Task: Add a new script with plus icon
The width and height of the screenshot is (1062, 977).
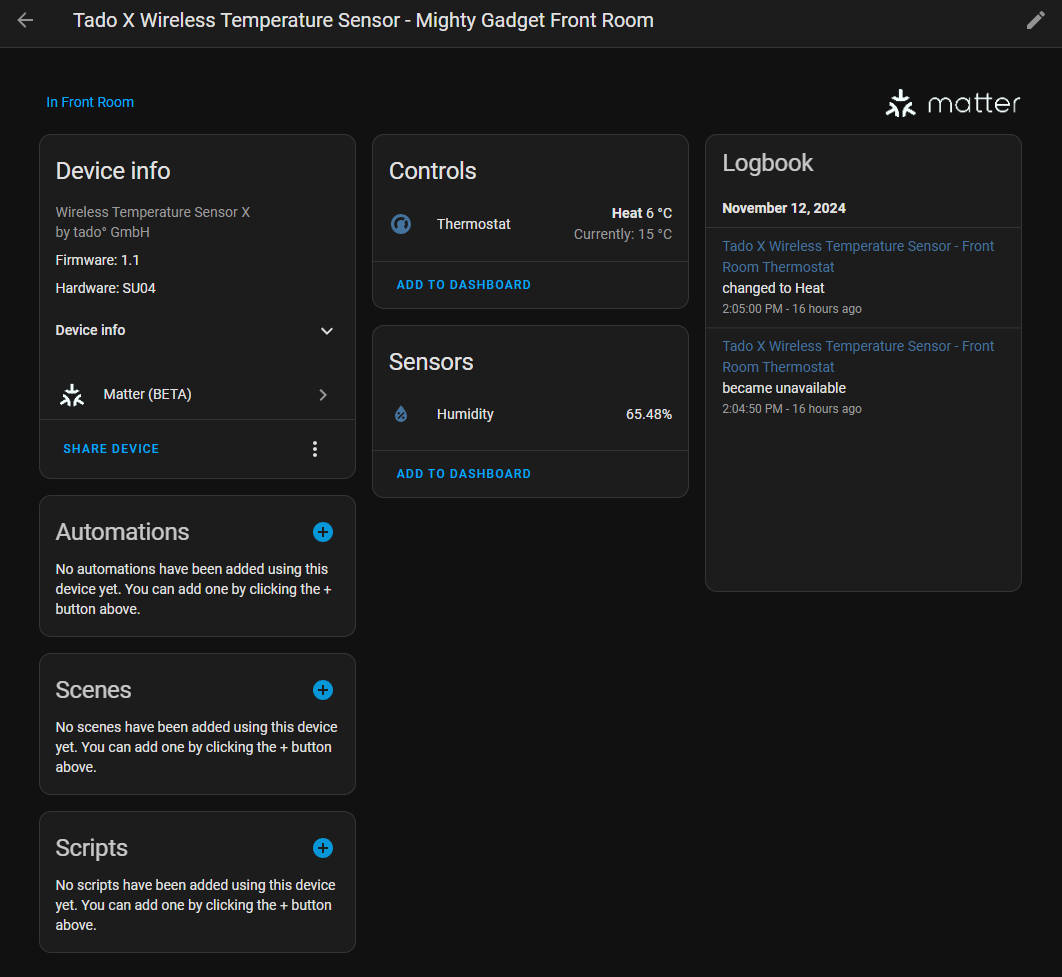Action: 322,848
